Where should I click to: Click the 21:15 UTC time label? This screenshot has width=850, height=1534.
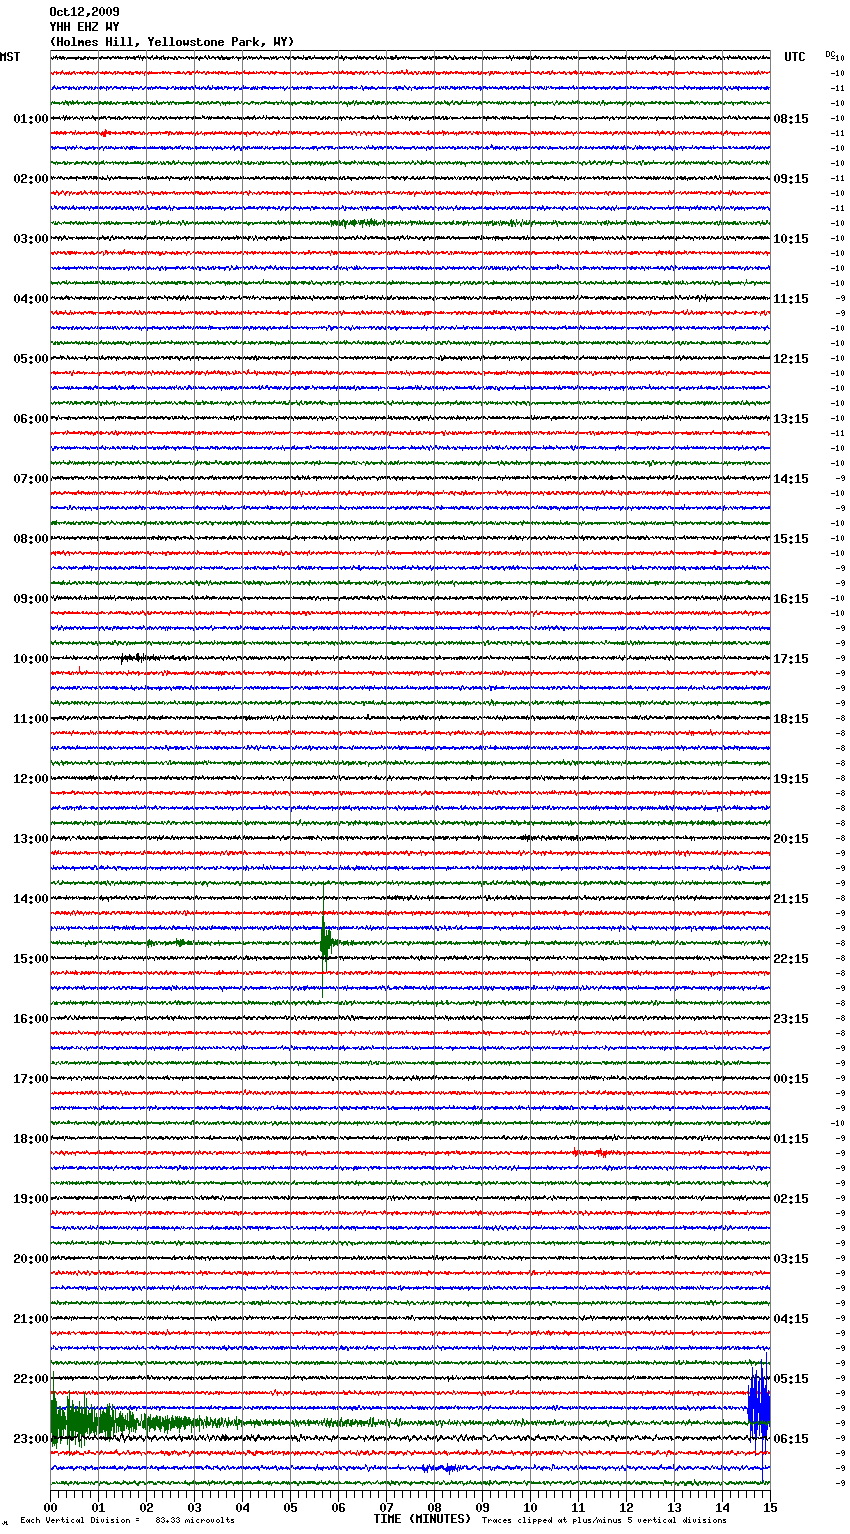(791, 899)
